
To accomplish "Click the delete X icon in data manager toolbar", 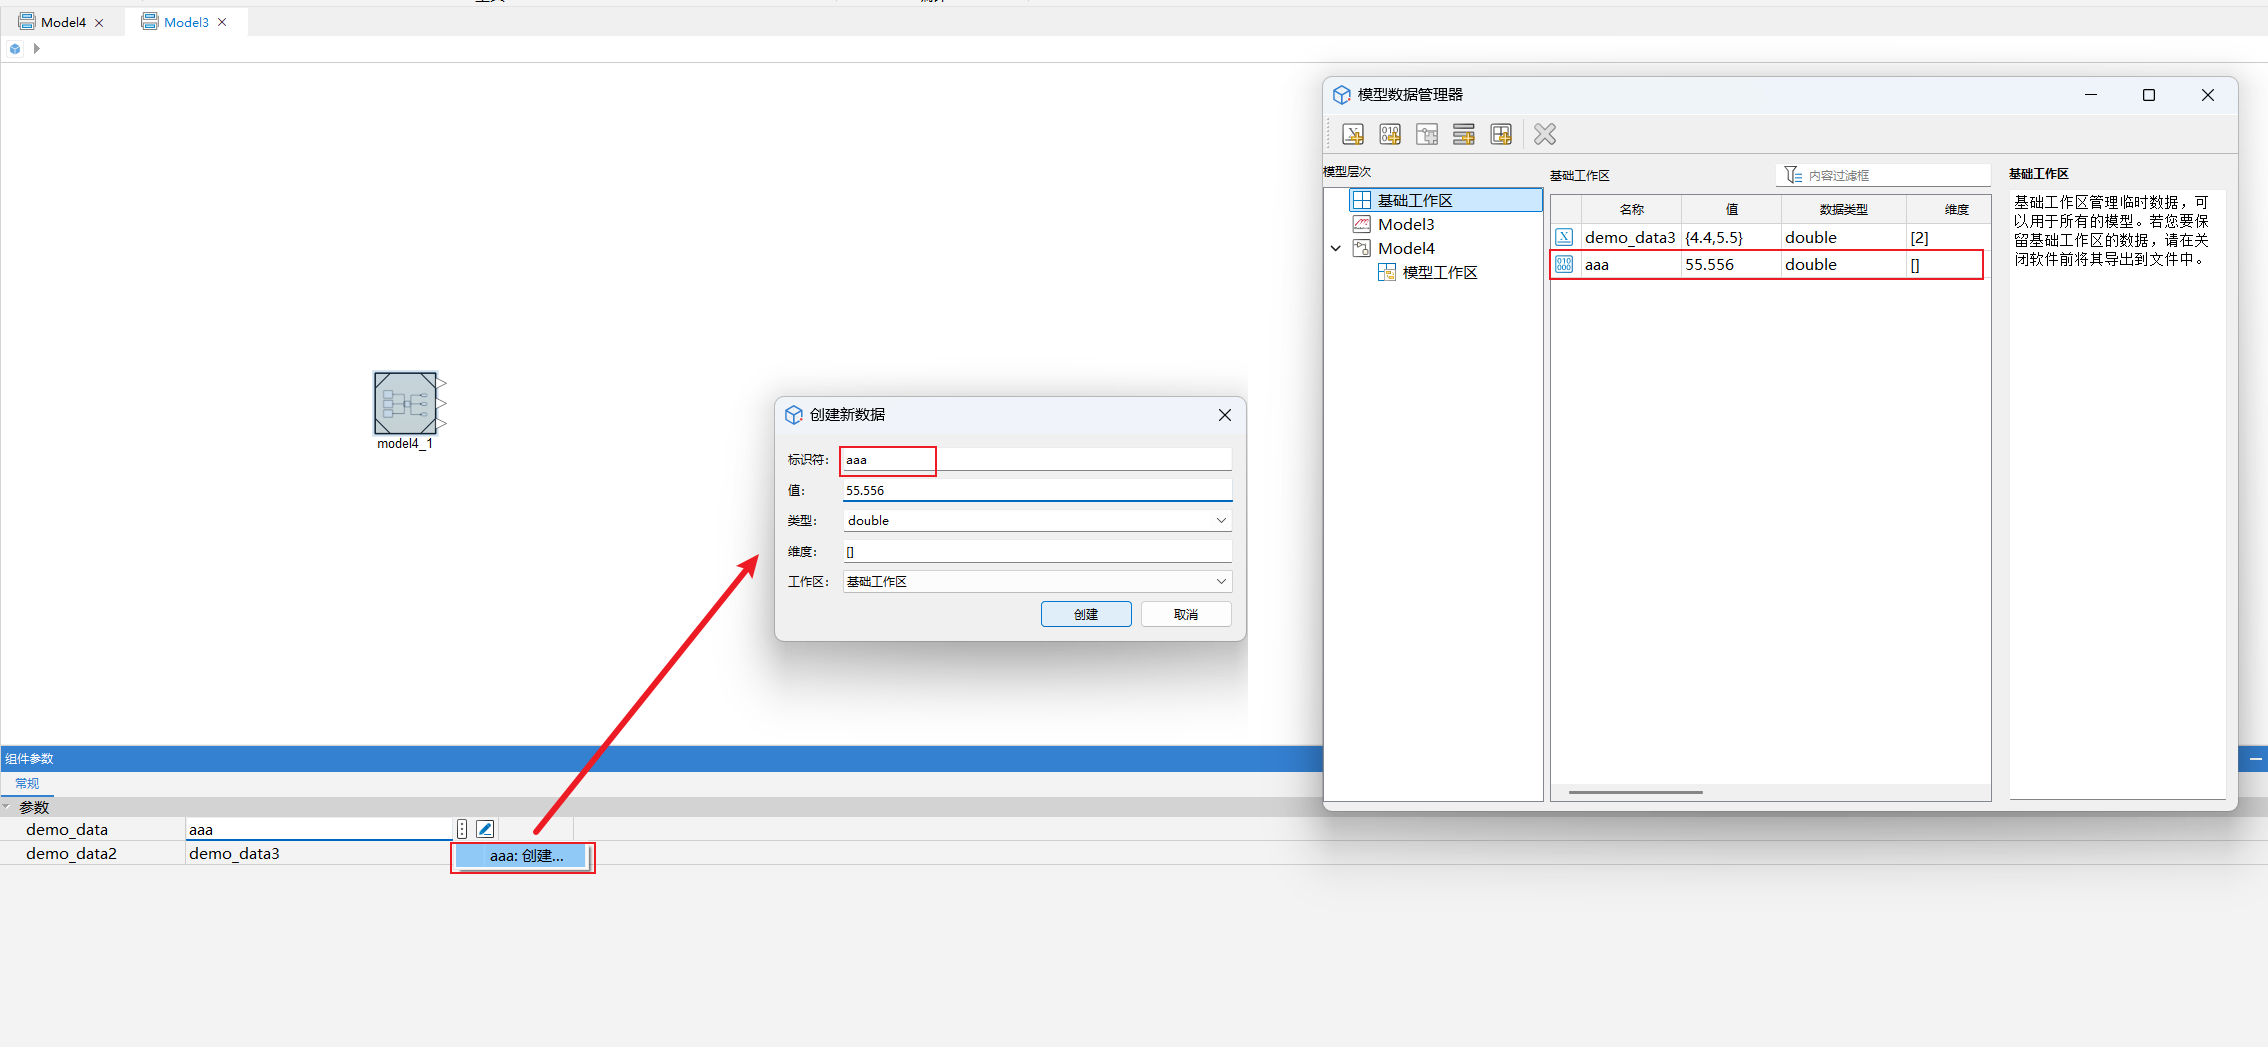I will click(1544, 135).
